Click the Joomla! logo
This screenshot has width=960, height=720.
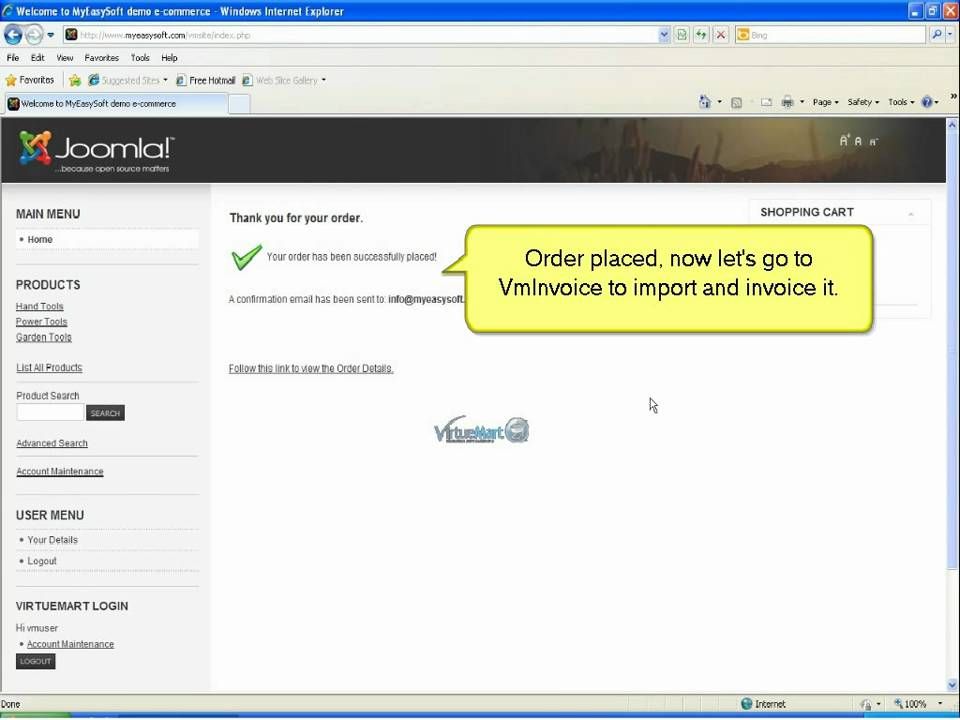tap(97, 151)
